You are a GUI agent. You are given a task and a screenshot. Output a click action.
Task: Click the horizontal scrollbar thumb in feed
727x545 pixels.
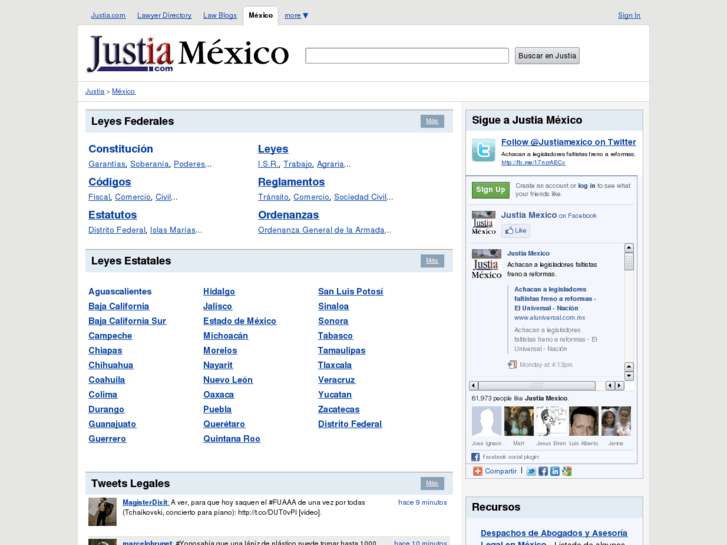(537, 385)
